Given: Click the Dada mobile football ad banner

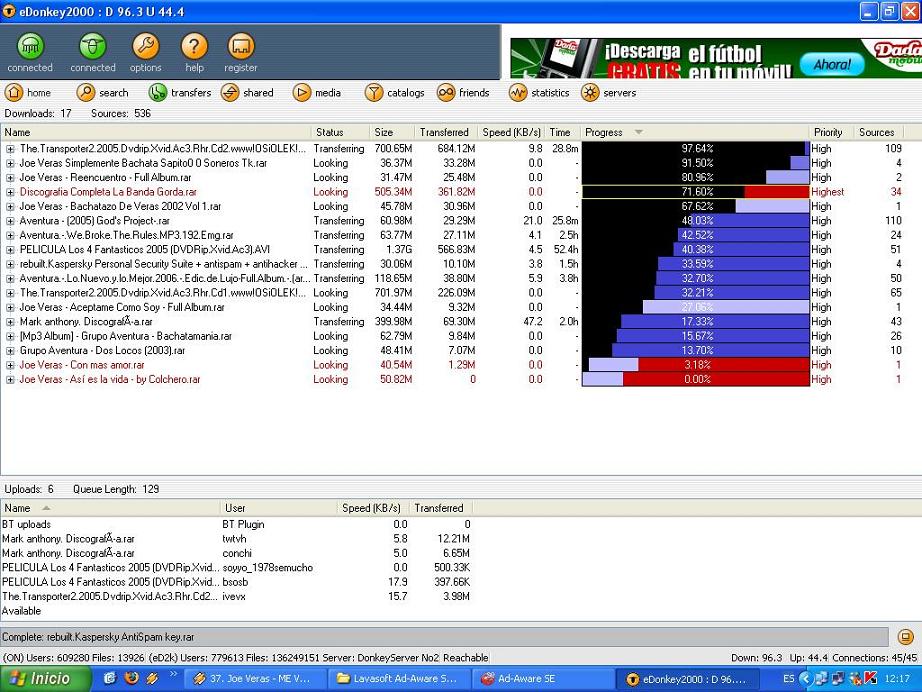Looking at the screenshot, I should pos(716,58).
